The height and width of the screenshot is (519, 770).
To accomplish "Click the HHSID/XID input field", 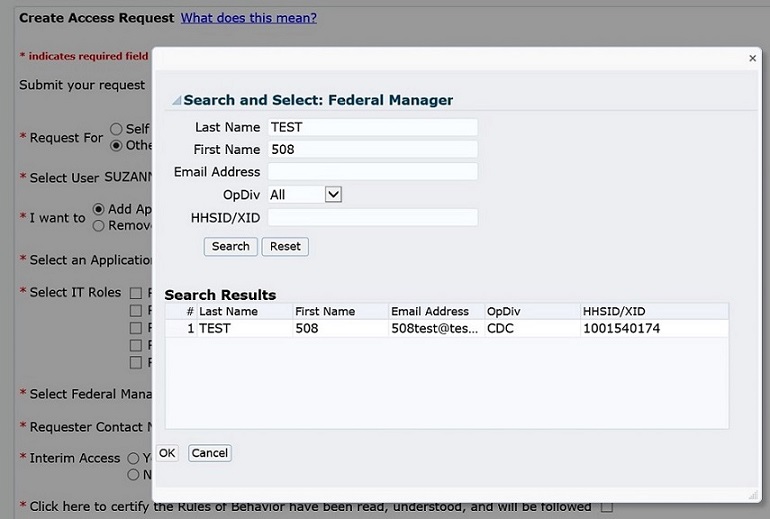I will tap(372, 217).
